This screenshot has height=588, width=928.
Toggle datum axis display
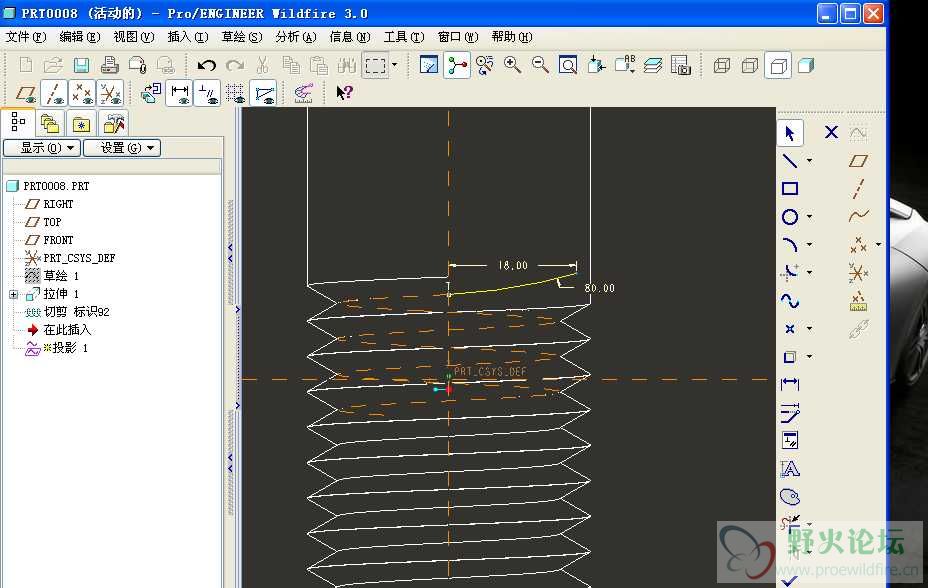click(54, 93)
